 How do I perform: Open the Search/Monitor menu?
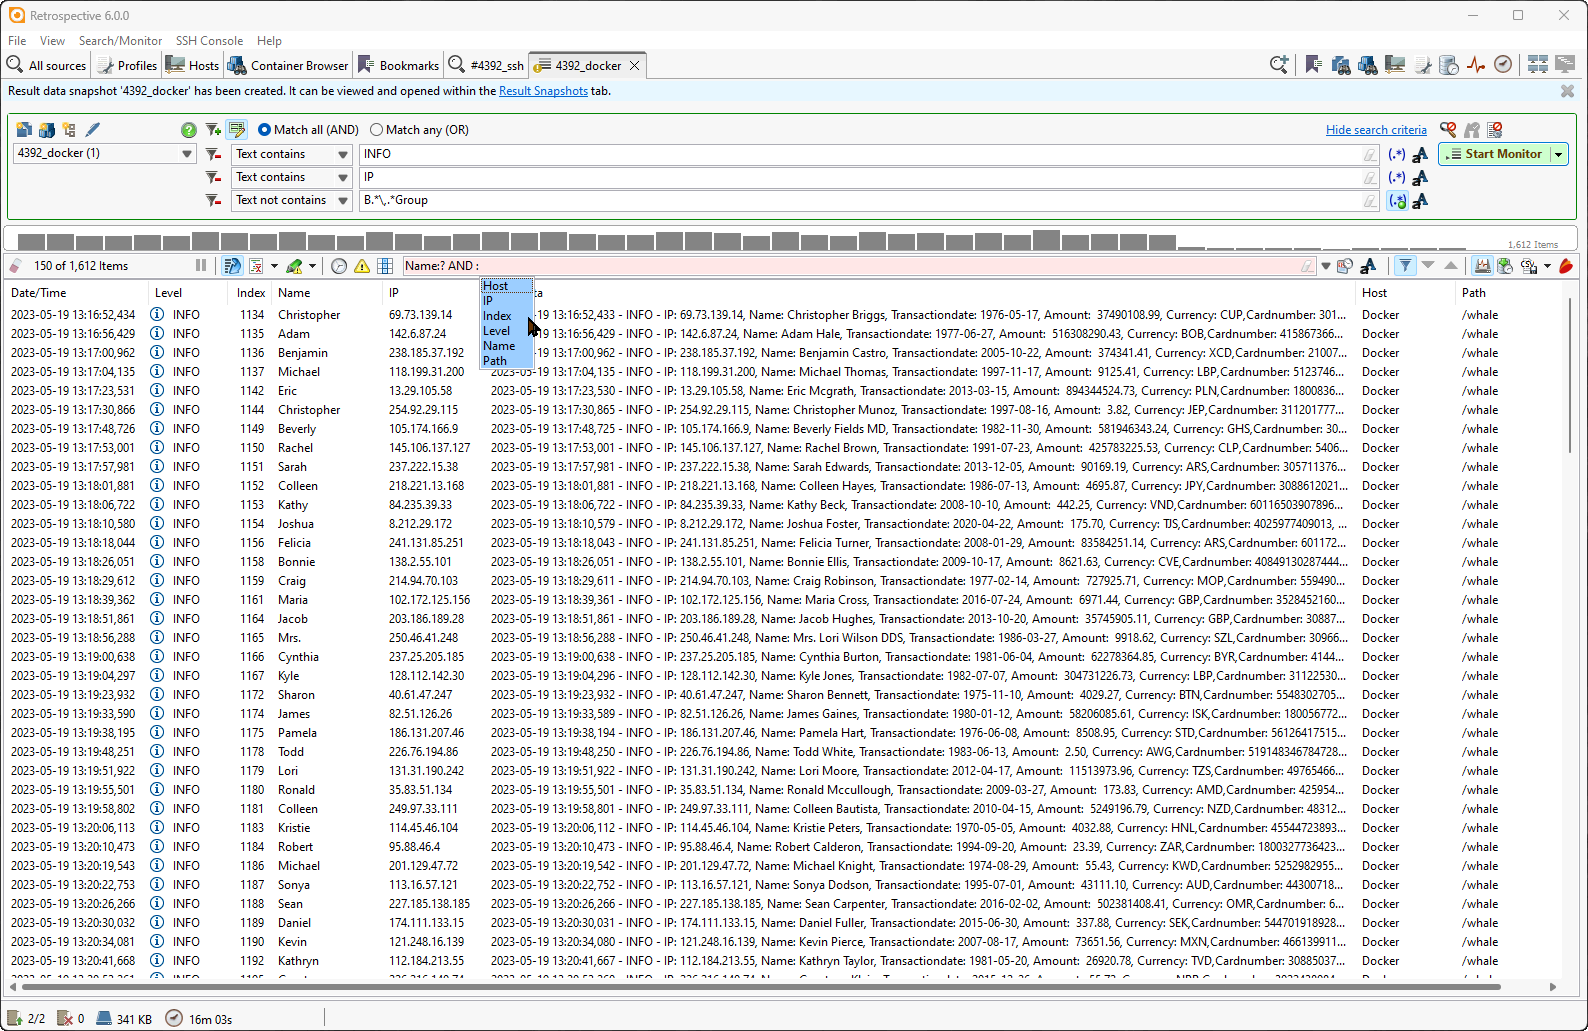(x=120, y=41)
